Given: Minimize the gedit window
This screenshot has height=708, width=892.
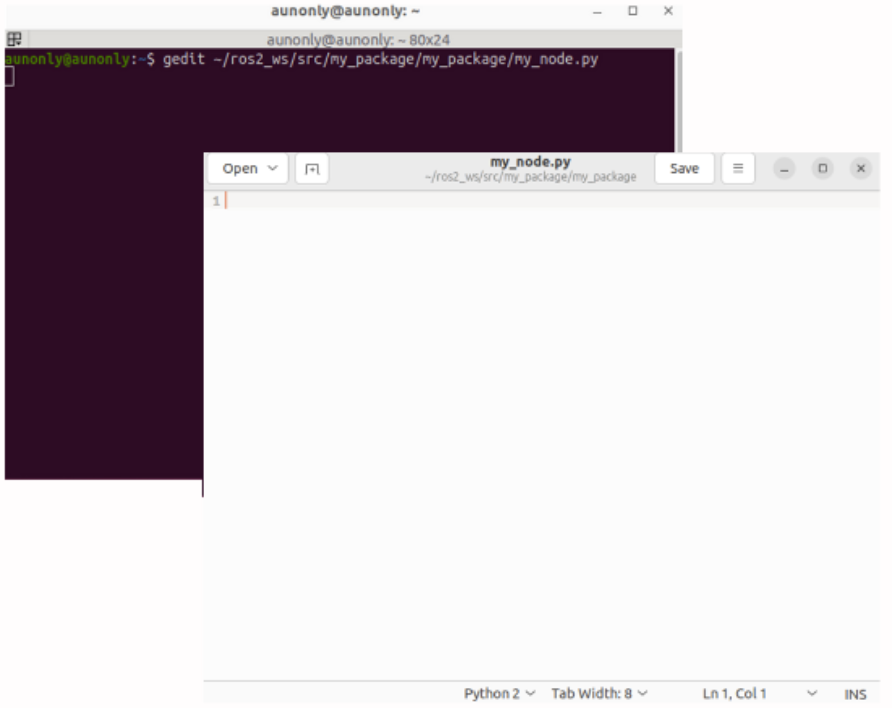Looking at the screenshot, I should pyautogui.click(x=785, y=169).
